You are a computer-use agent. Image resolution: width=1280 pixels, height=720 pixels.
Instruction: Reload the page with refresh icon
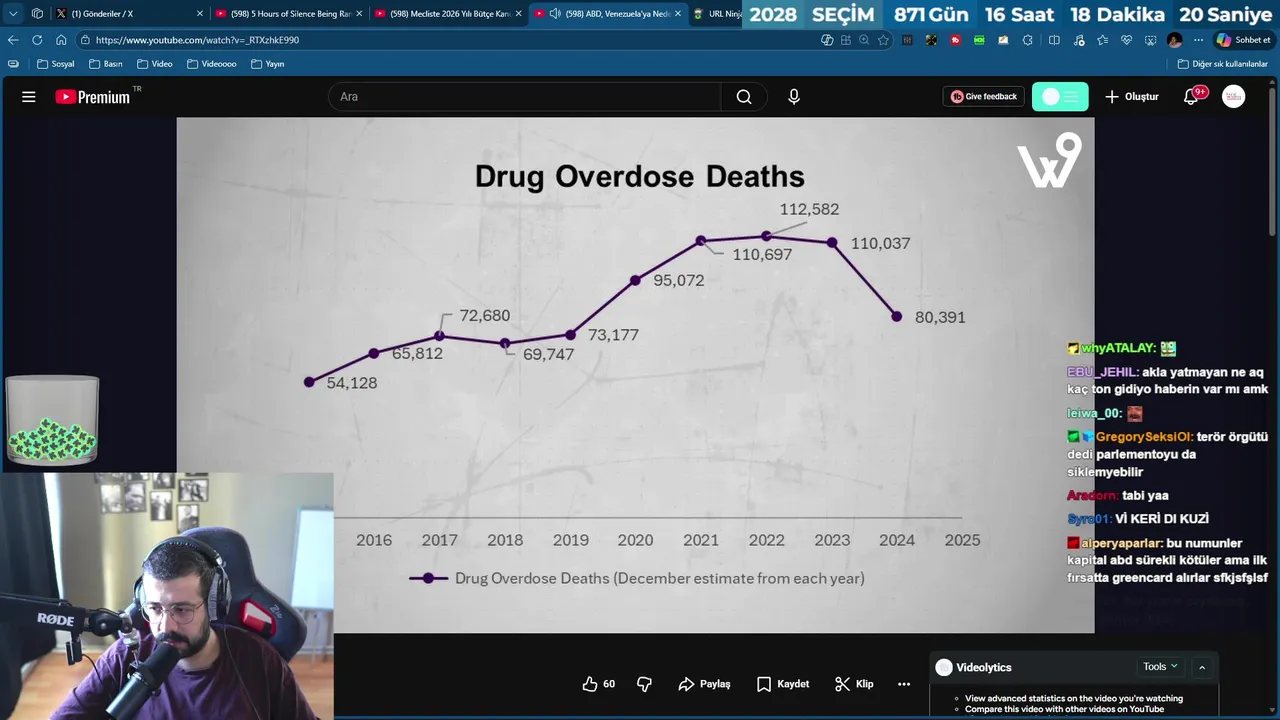37,40
